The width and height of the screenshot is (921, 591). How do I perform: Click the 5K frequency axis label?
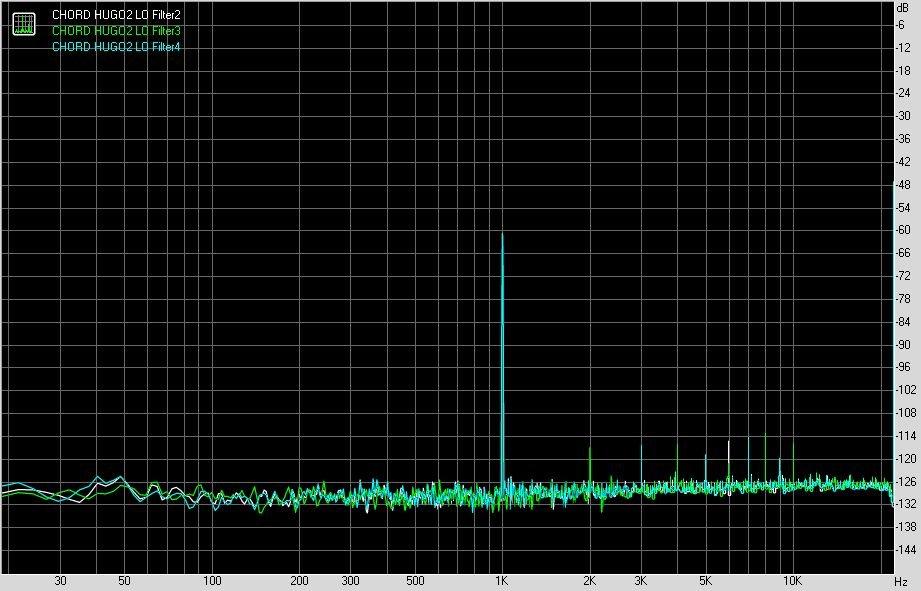(705, 581)
